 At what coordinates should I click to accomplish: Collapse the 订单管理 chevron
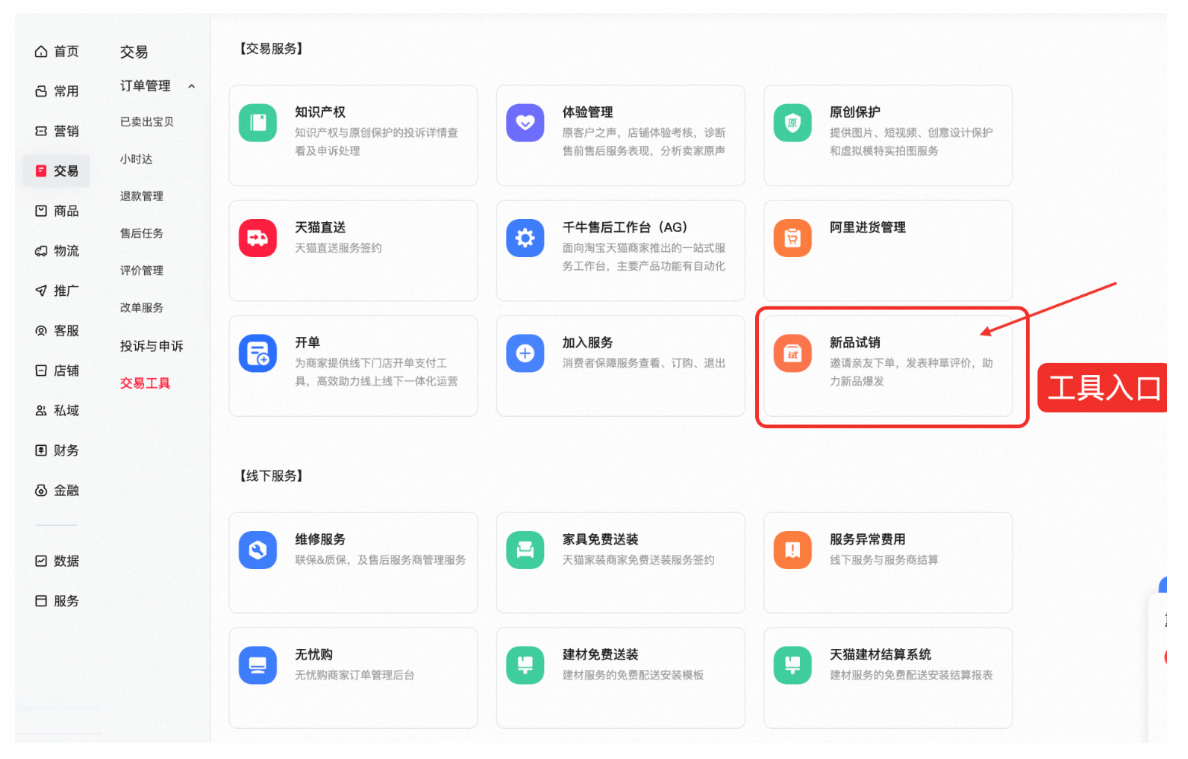[192, 86]
